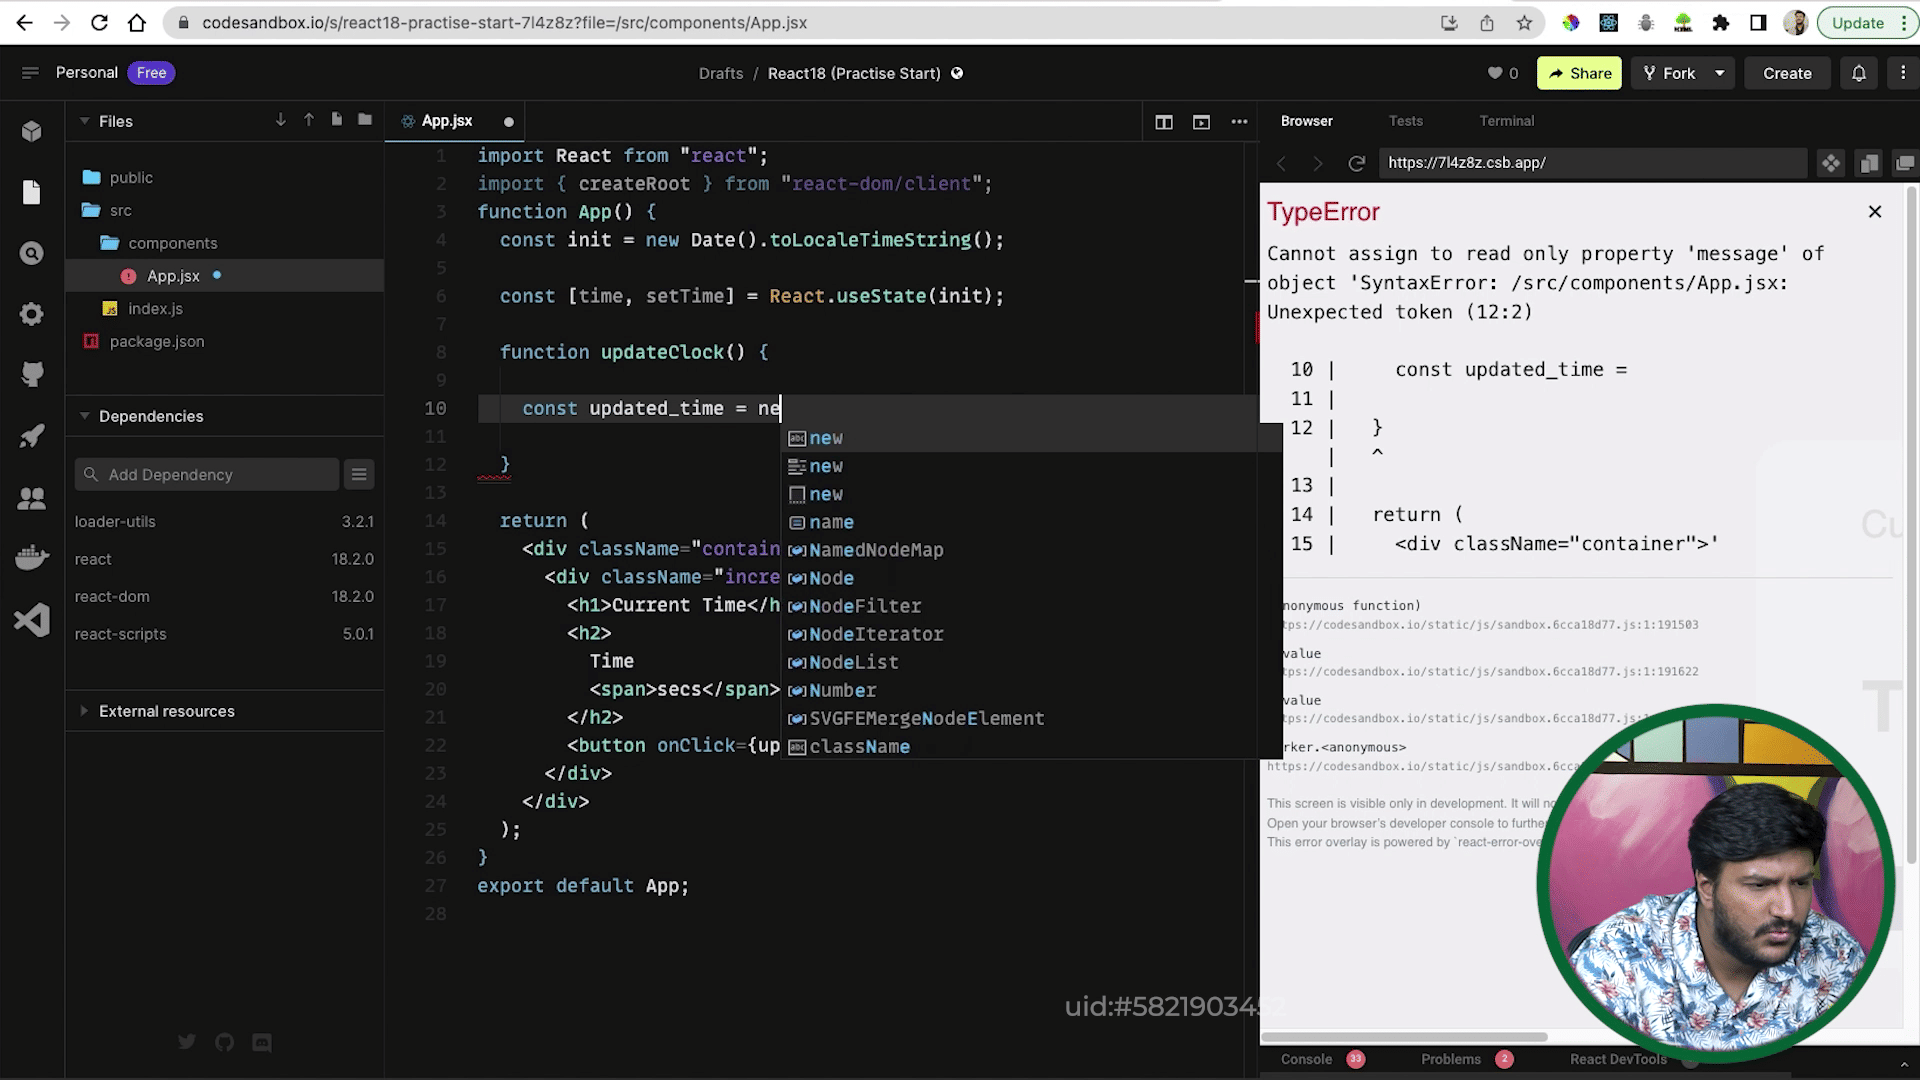1920x1080 pixels.
Task: Toggle split editor layout icon
Action: (x=1164, y=122)
